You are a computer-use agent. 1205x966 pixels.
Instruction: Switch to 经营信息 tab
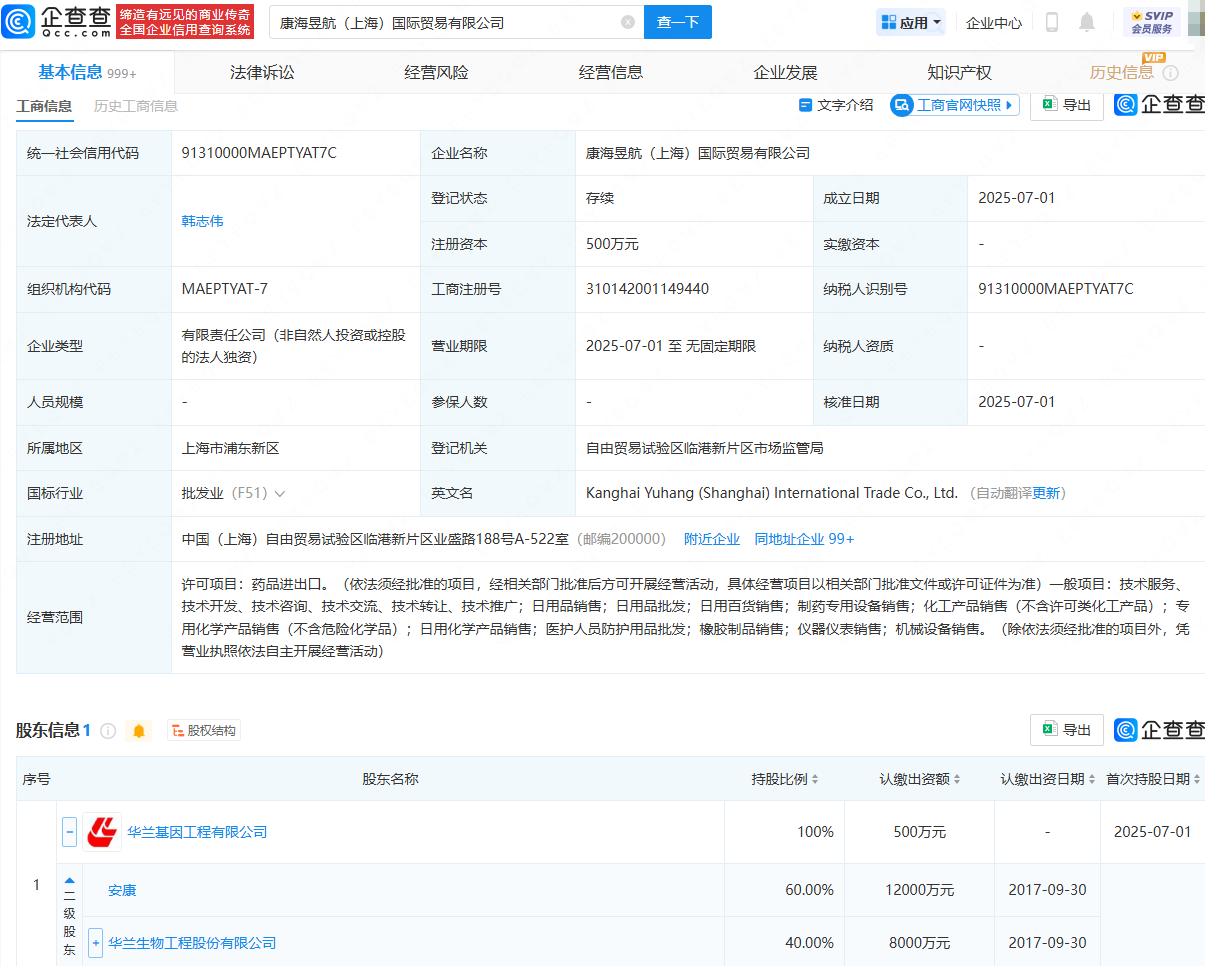[x=611, y=72]
